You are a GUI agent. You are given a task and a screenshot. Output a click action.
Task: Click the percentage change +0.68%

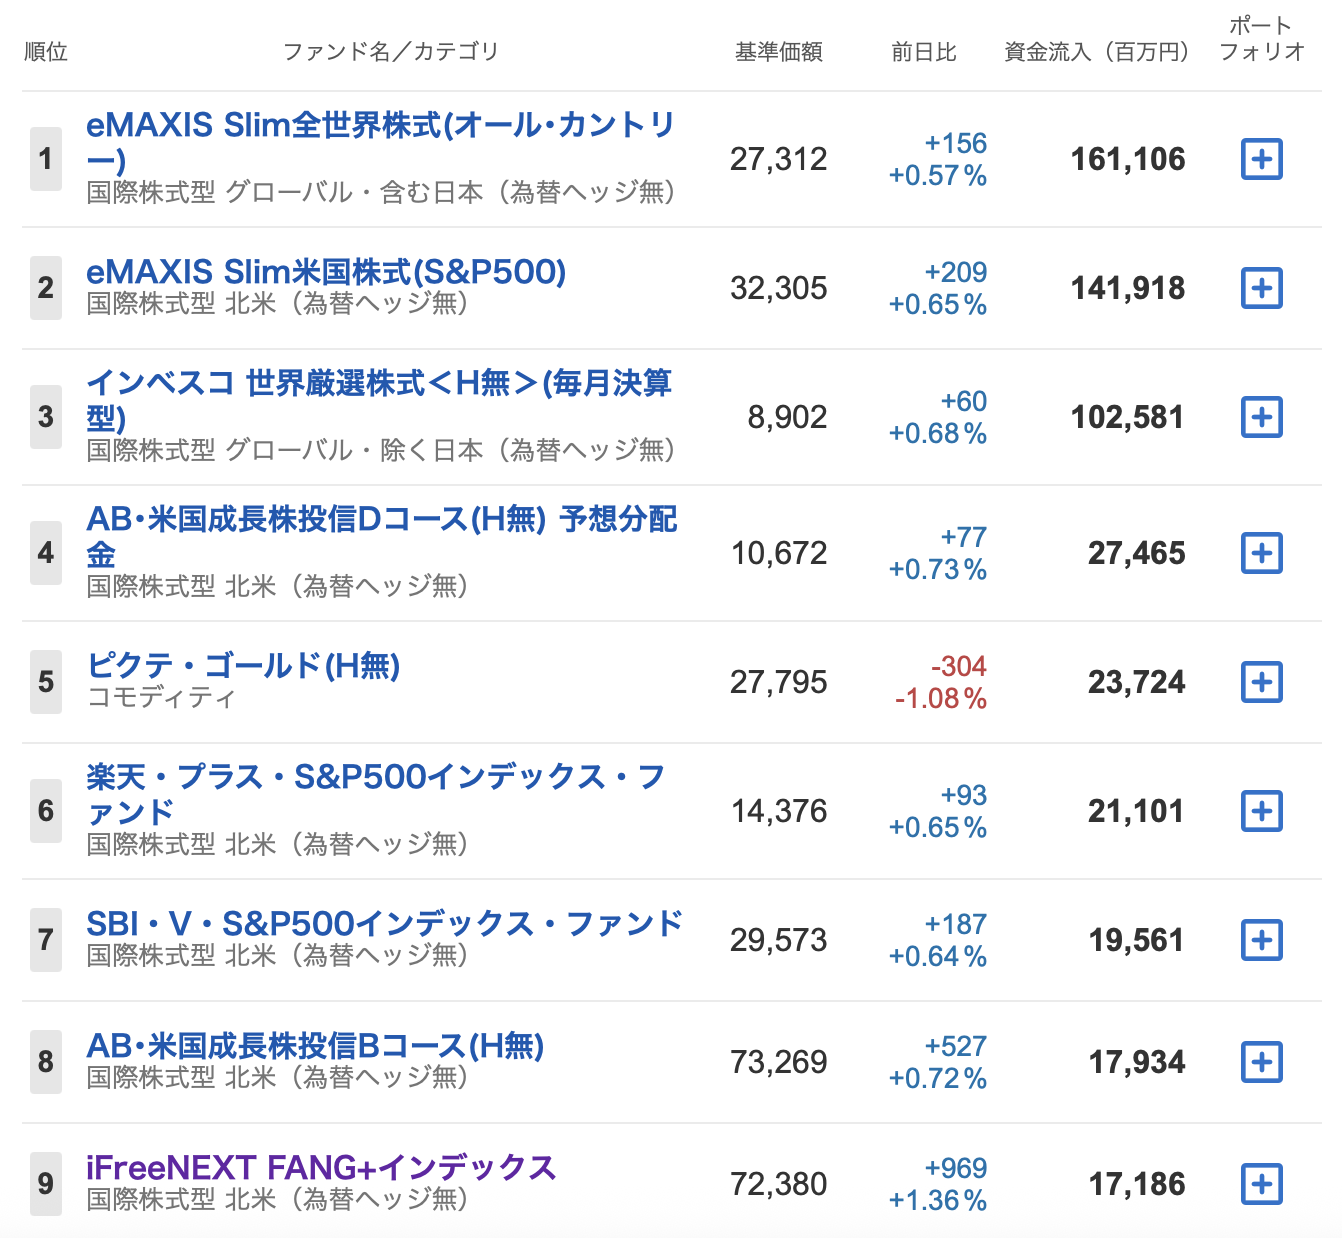click(x=938, y=433)
